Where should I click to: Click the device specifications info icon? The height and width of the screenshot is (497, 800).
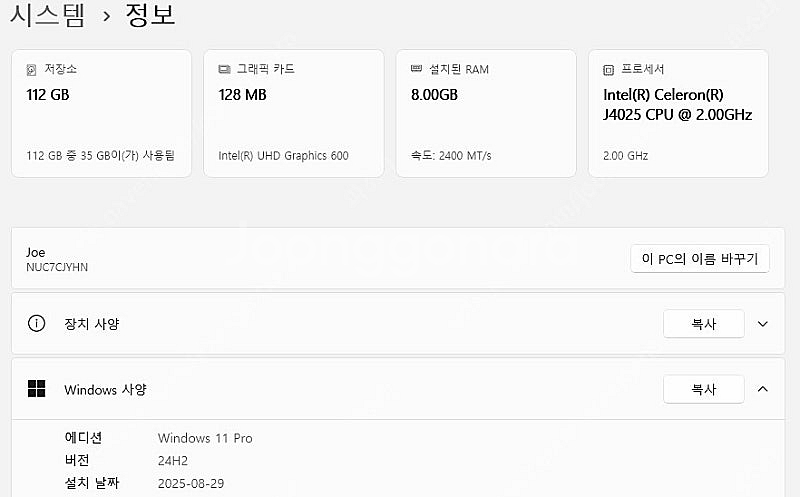pyautogui.click(x=37, y=324)
